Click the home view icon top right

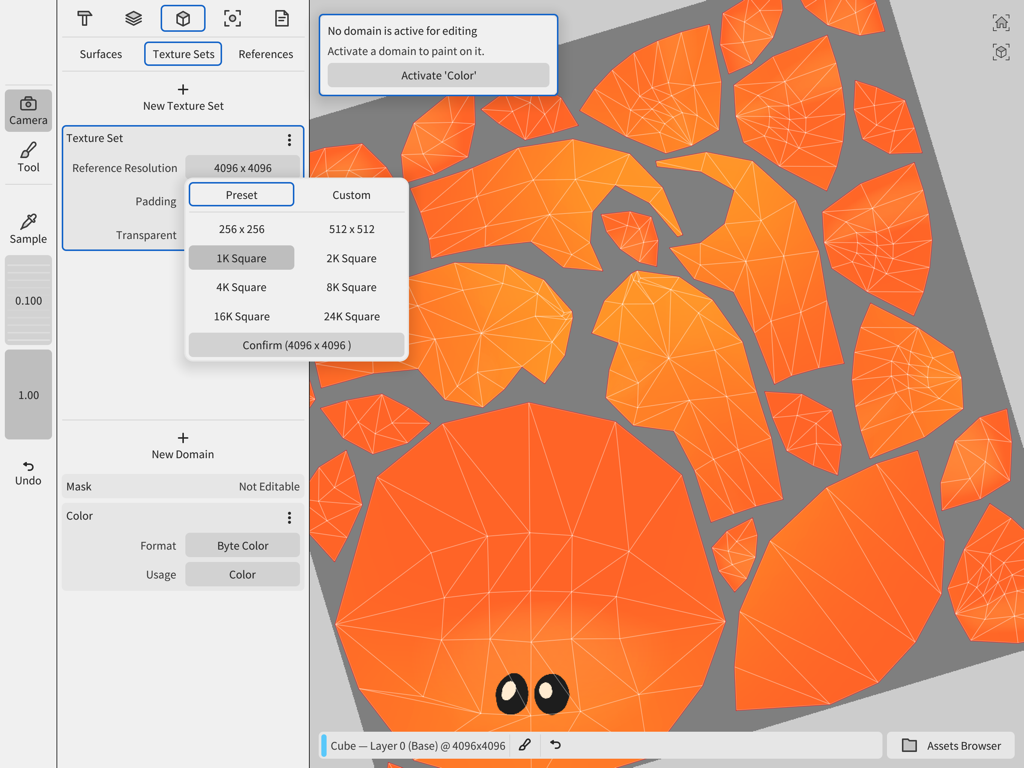(1001, 21)
